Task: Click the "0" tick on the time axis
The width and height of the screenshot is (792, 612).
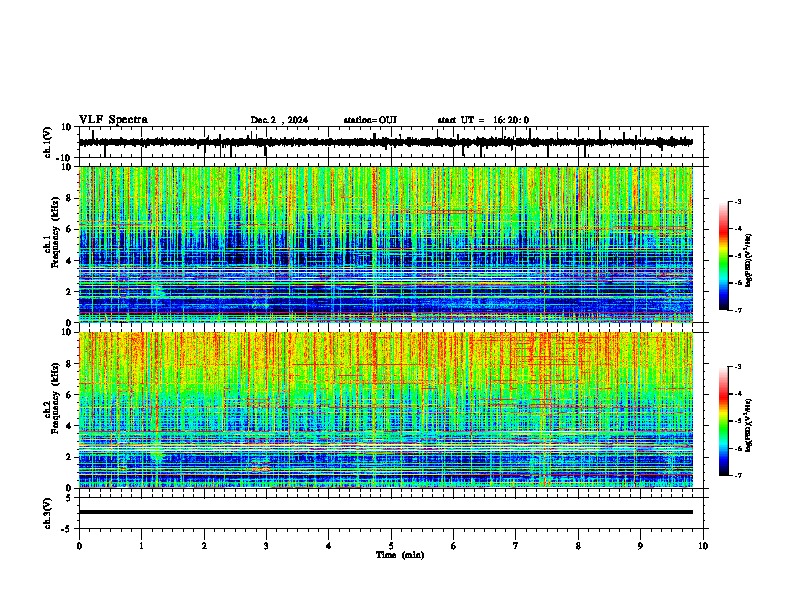Action: [79, 546]
